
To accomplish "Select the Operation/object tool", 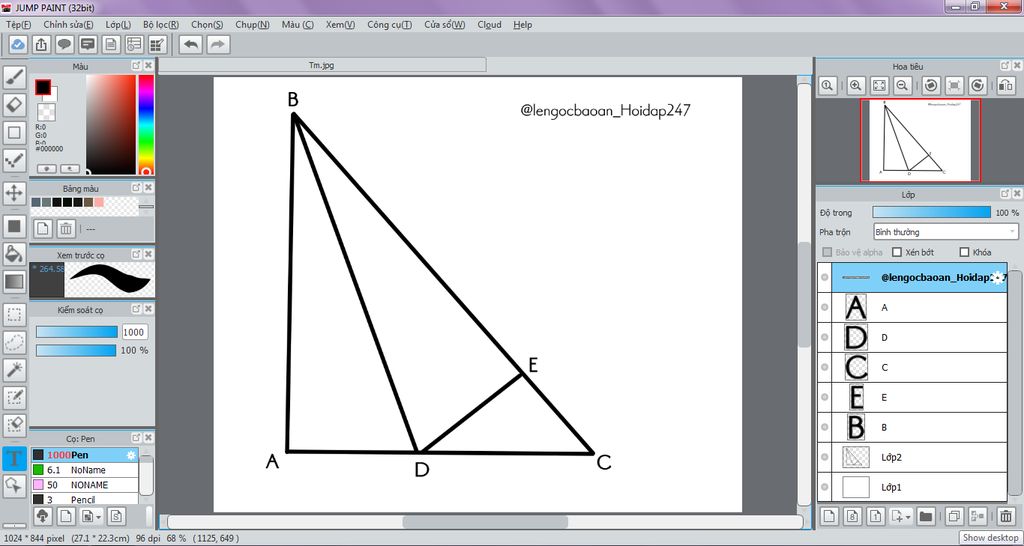I will point(14,485).
